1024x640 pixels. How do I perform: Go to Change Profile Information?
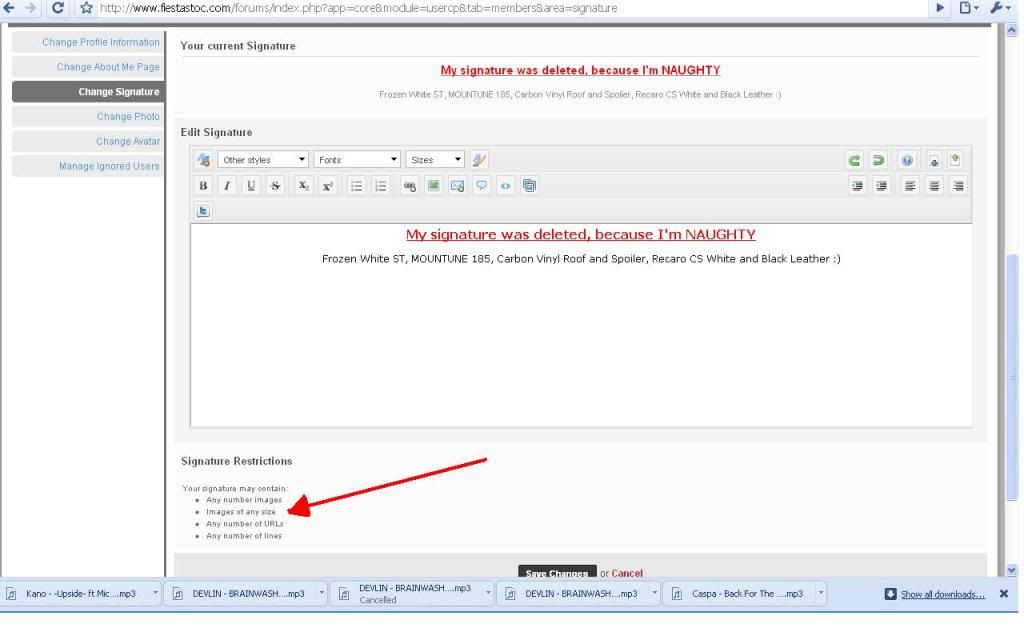[100, 42]
